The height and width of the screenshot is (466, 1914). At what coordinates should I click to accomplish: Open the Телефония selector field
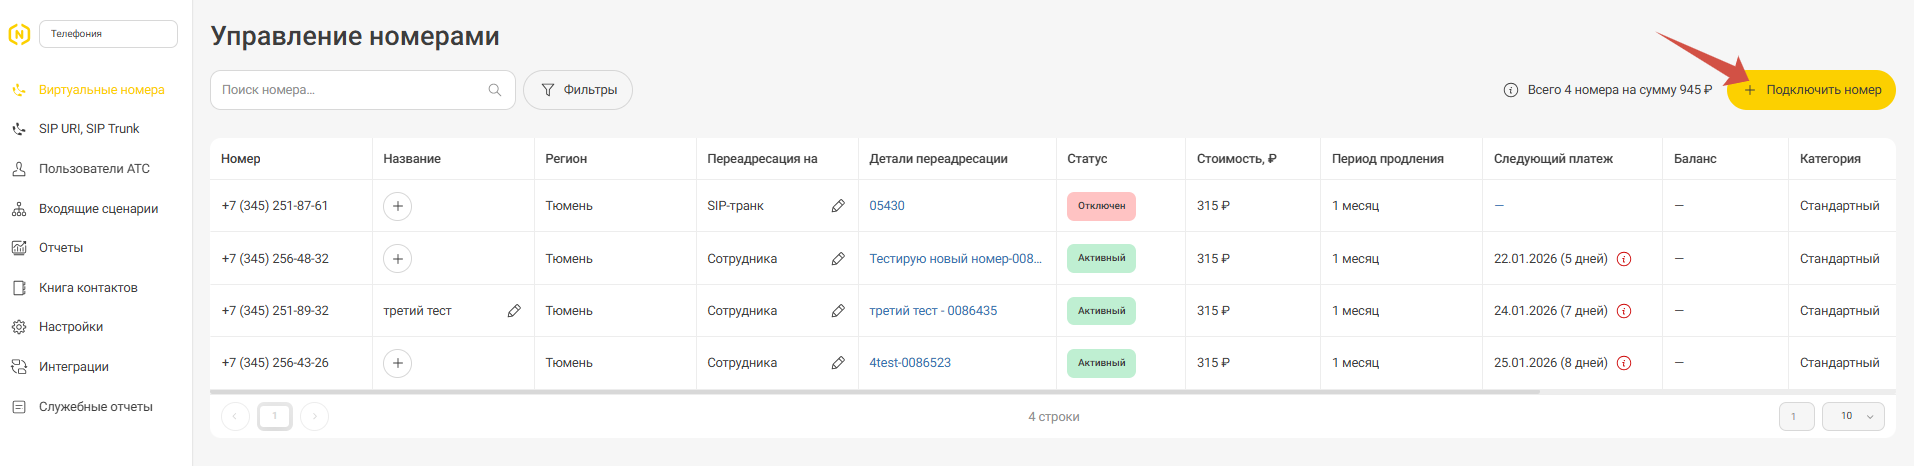point(108,34)
